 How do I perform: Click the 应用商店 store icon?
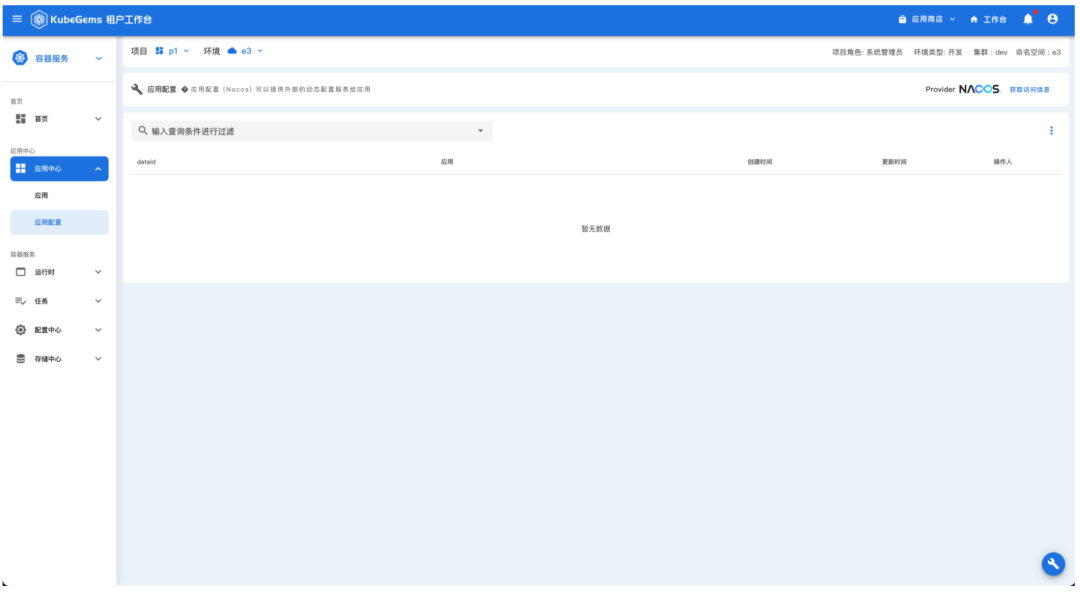click(x=902, y=19)
